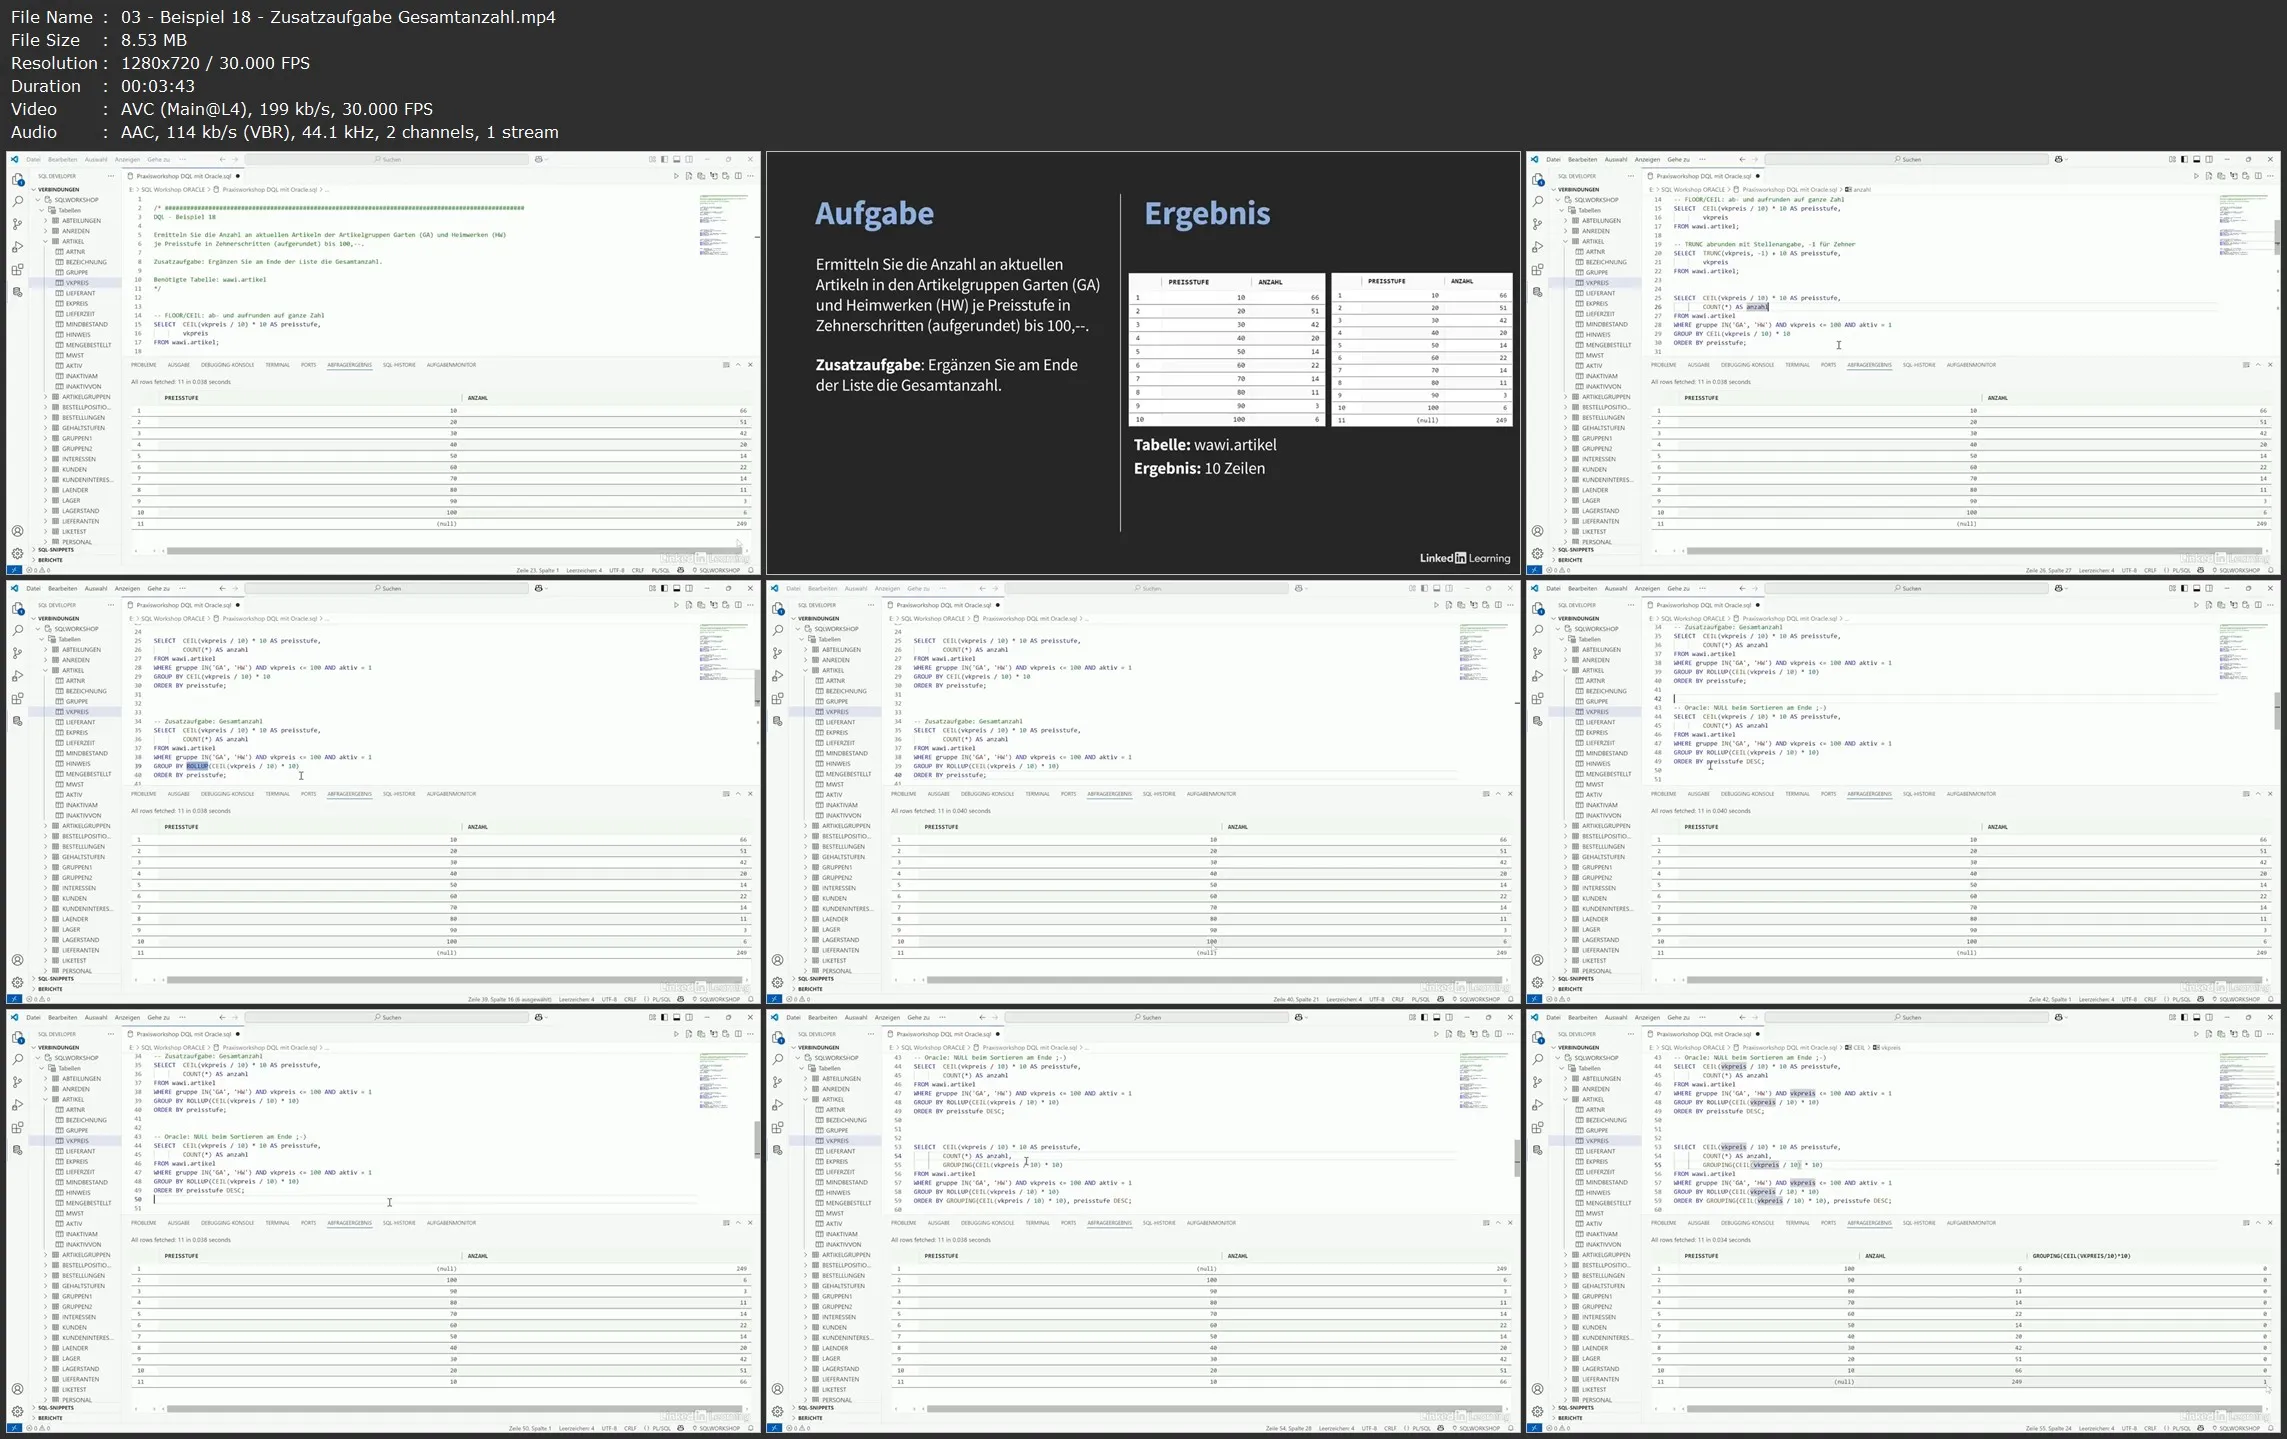Open Extensions icon in the three-column result frame
The height and width of the screenshot is (1439, 2287).
(1537, 1128)
